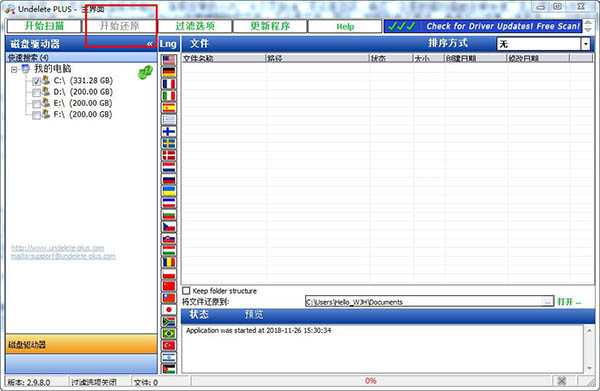The image size is (600, 391).
Task: Click the restore destination path field
Action: [x=424, y=301]
